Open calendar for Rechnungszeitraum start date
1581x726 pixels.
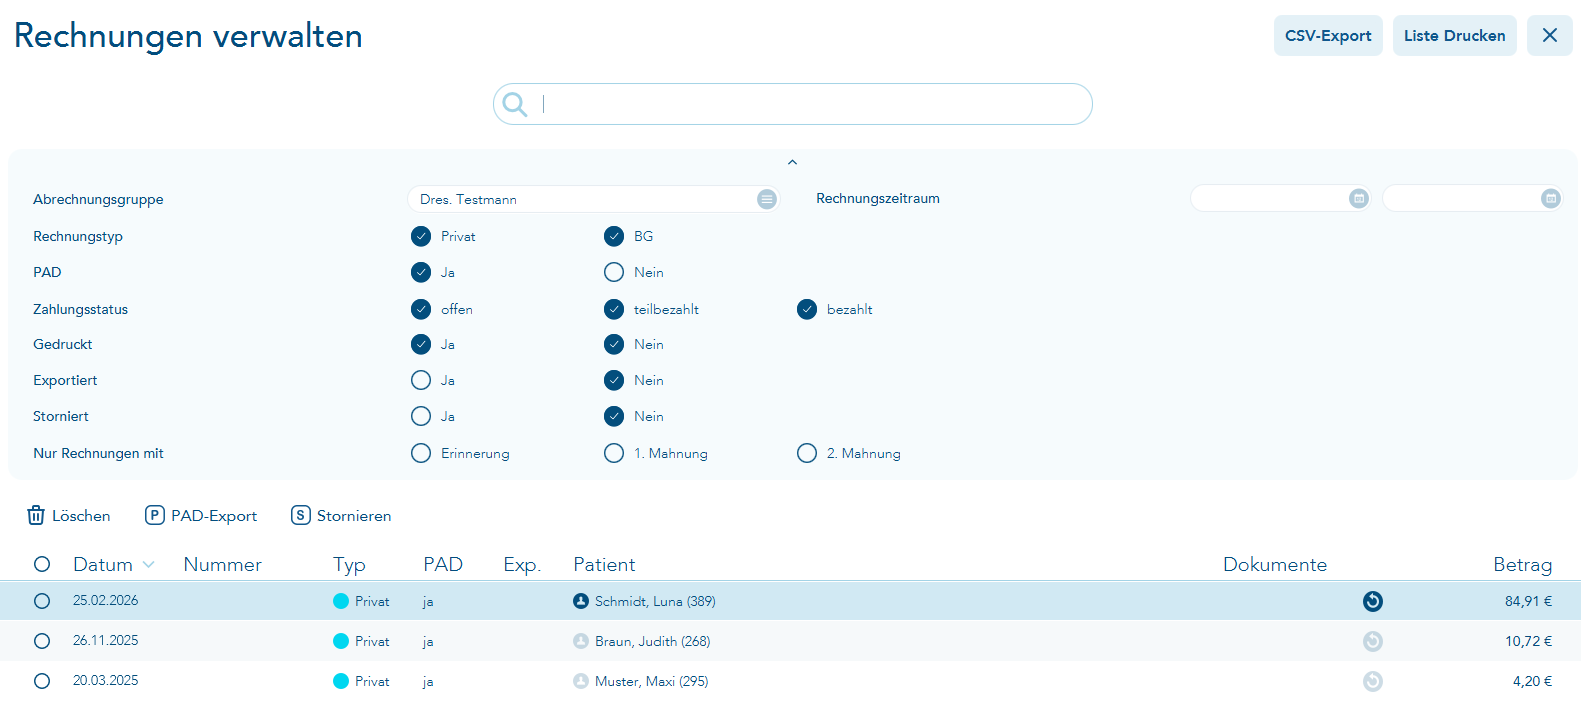pos(1358,199)
